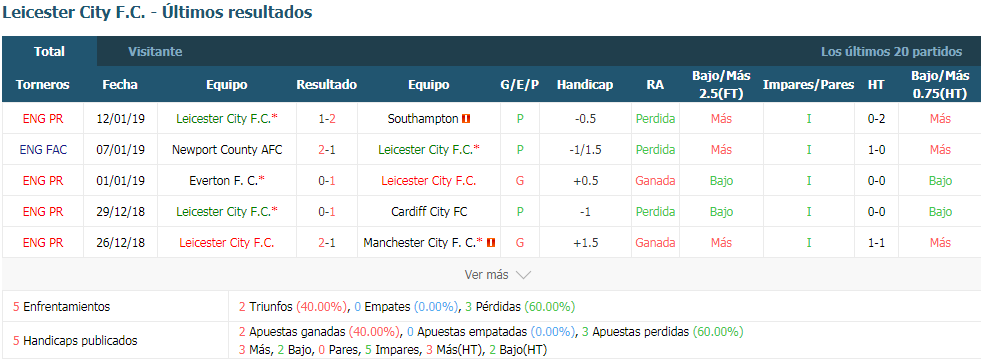Open Cardiff City FC team page
Screen dimensions: 981x361
point(429,211)
